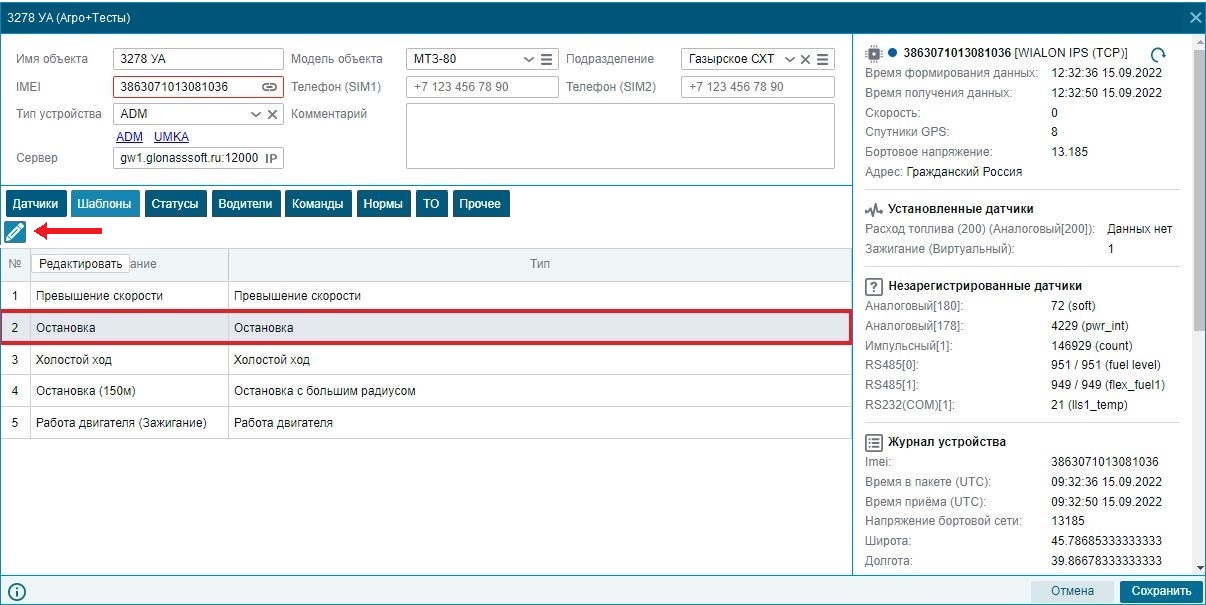Close the 3278 УА dialog
The width and height of the screenshot is (1206, 605).
pyautogui.click(x=1195, y=17)
